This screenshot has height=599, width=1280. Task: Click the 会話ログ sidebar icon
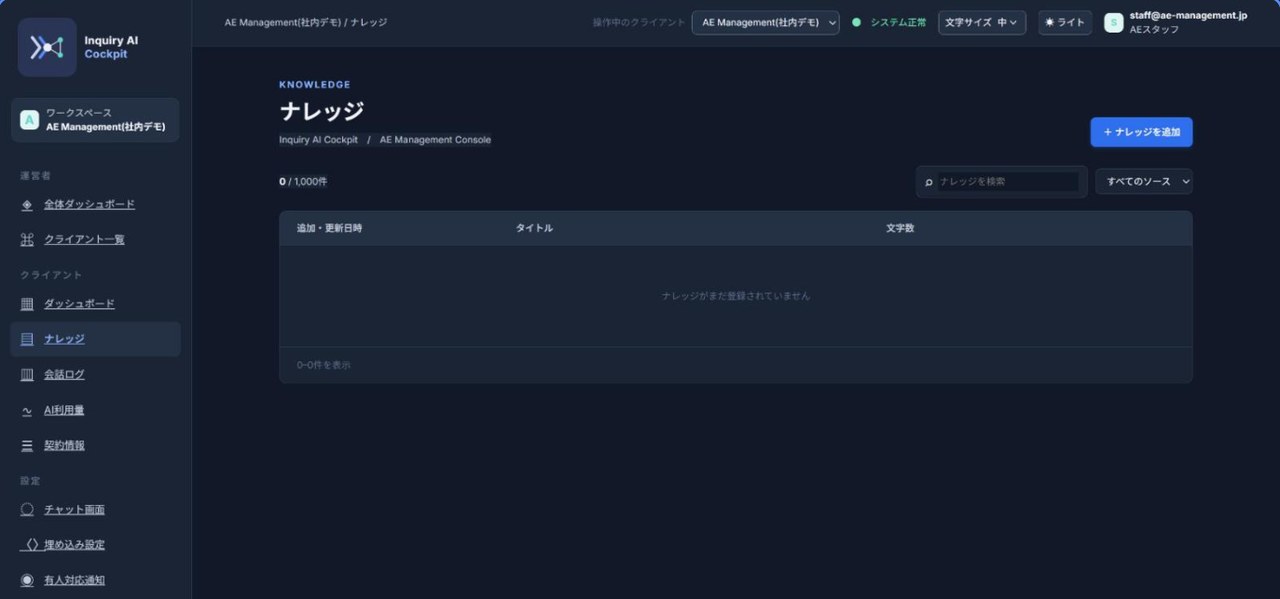click(x=27, y=375)
